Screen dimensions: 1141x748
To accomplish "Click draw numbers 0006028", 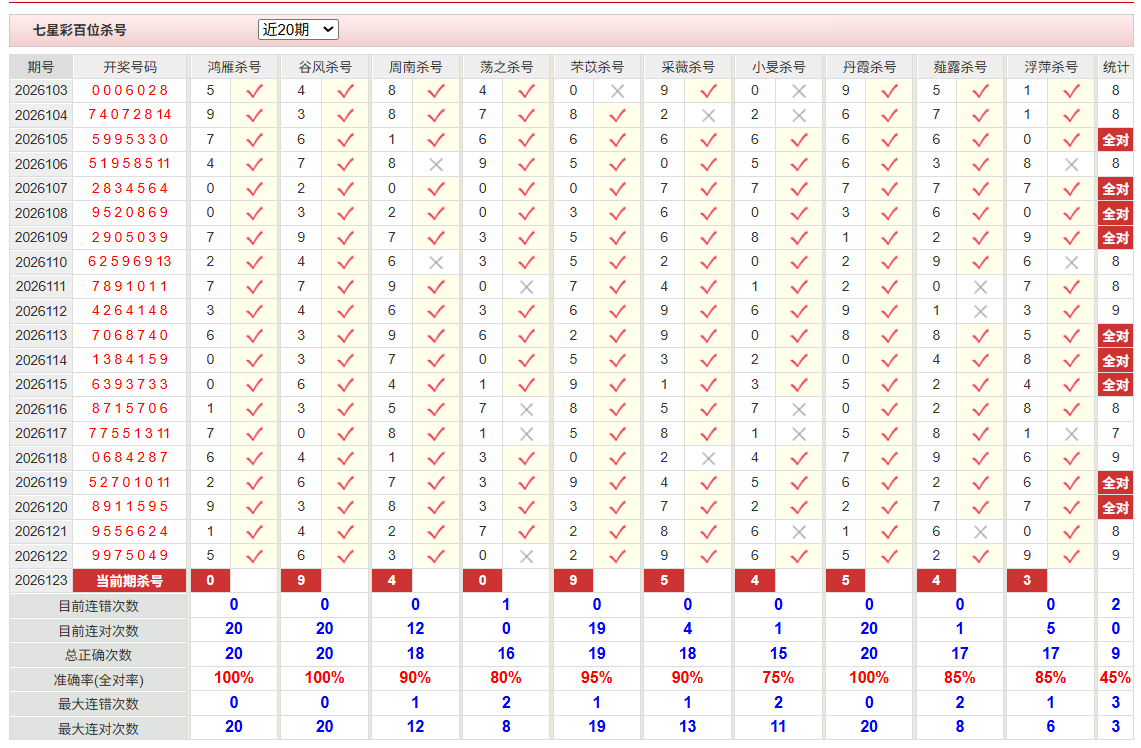I will [x=130, y=90].
